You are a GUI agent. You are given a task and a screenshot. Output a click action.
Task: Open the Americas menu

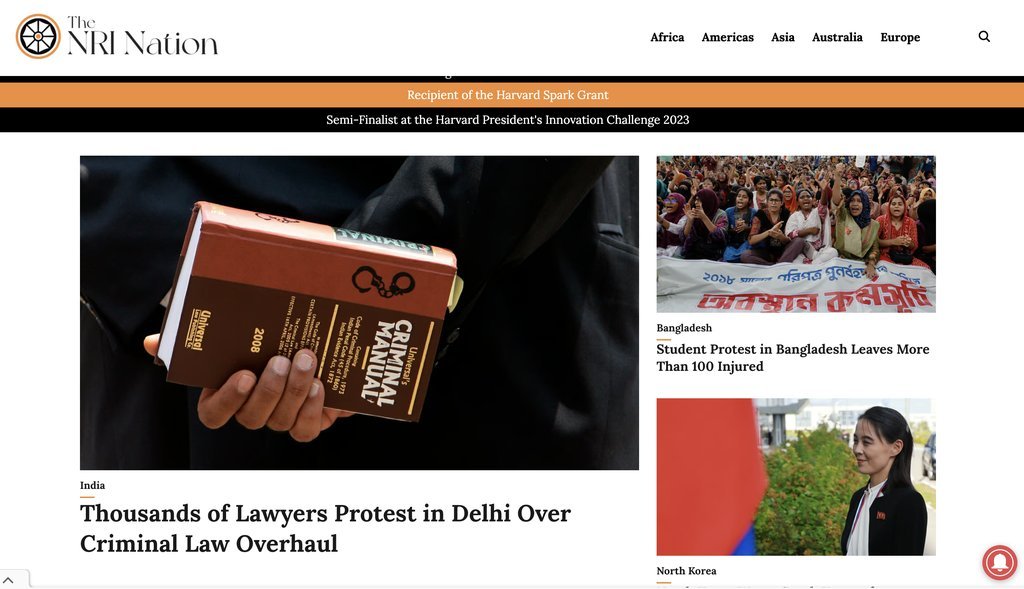pyautogui.click(x=728, y=37)
